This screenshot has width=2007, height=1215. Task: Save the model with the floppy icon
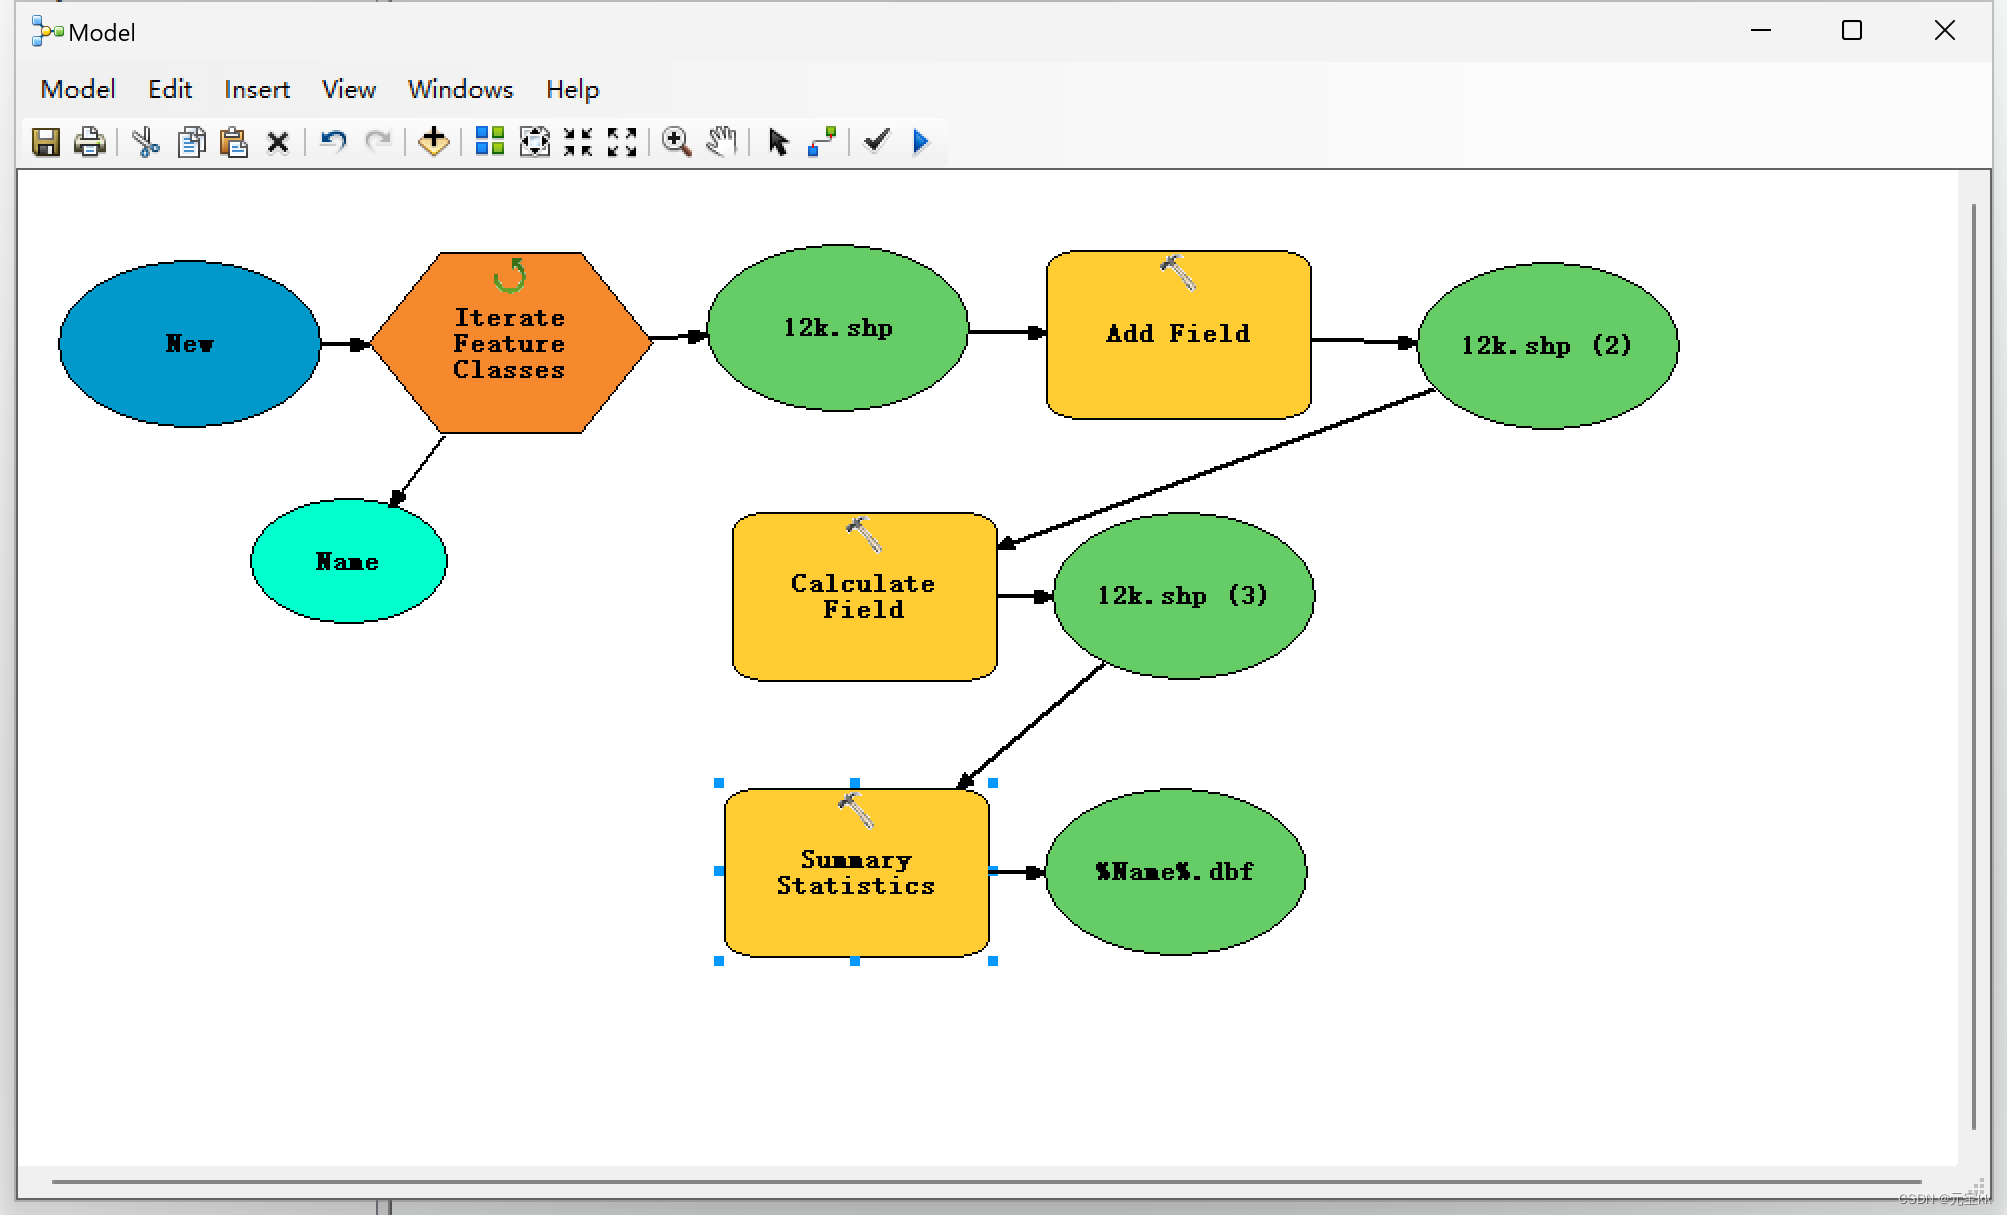click(x=45, y=142)
